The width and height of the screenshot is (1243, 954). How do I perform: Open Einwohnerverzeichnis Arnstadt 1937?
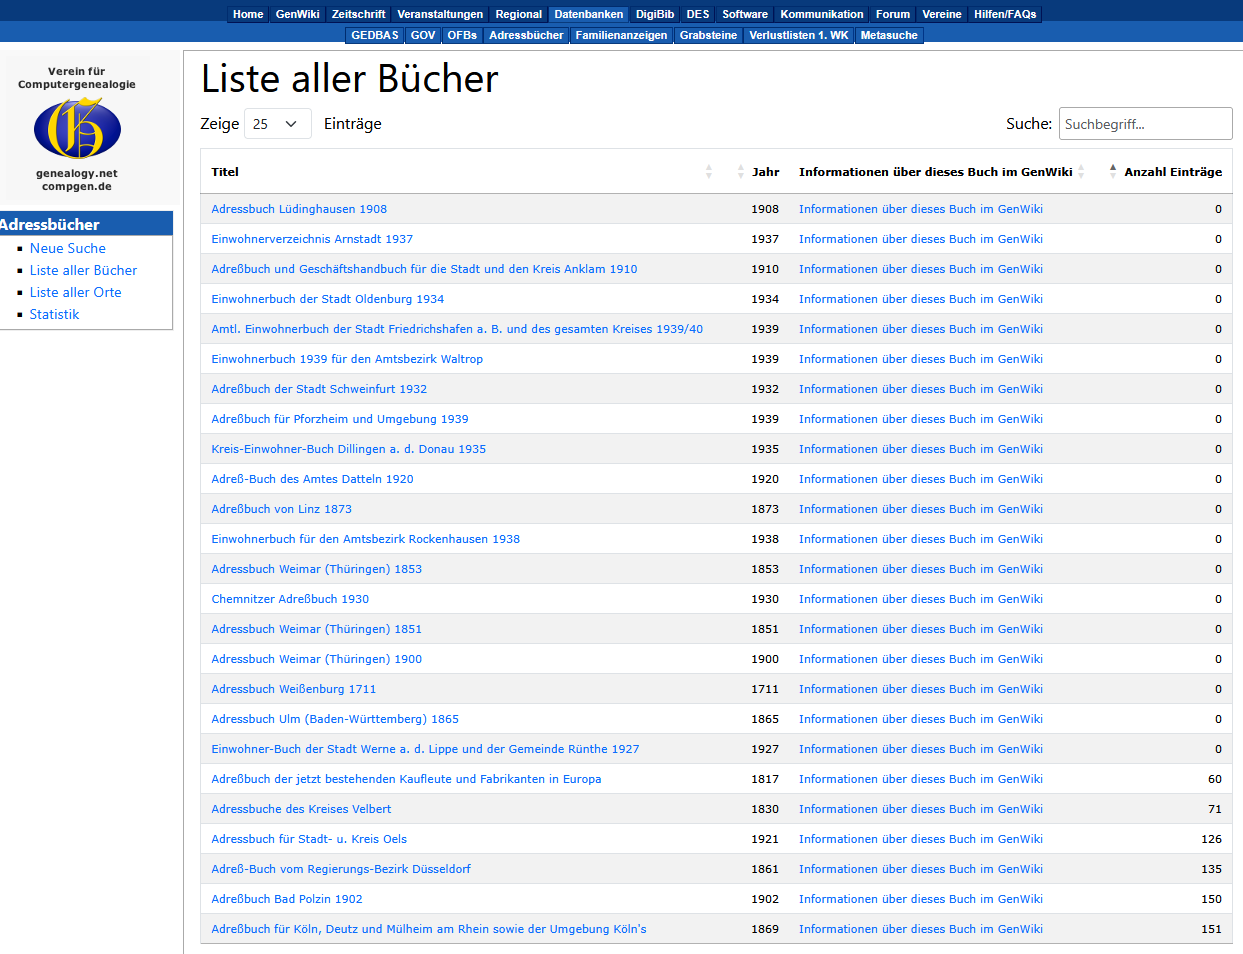(x=312, y=239)
